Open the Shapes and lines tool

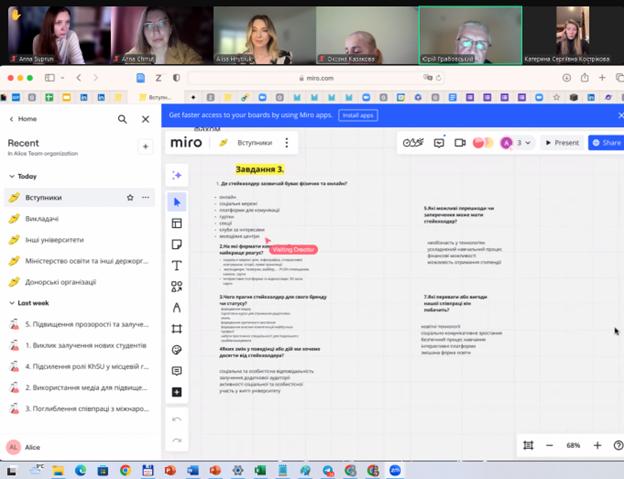tap(177, 286)
